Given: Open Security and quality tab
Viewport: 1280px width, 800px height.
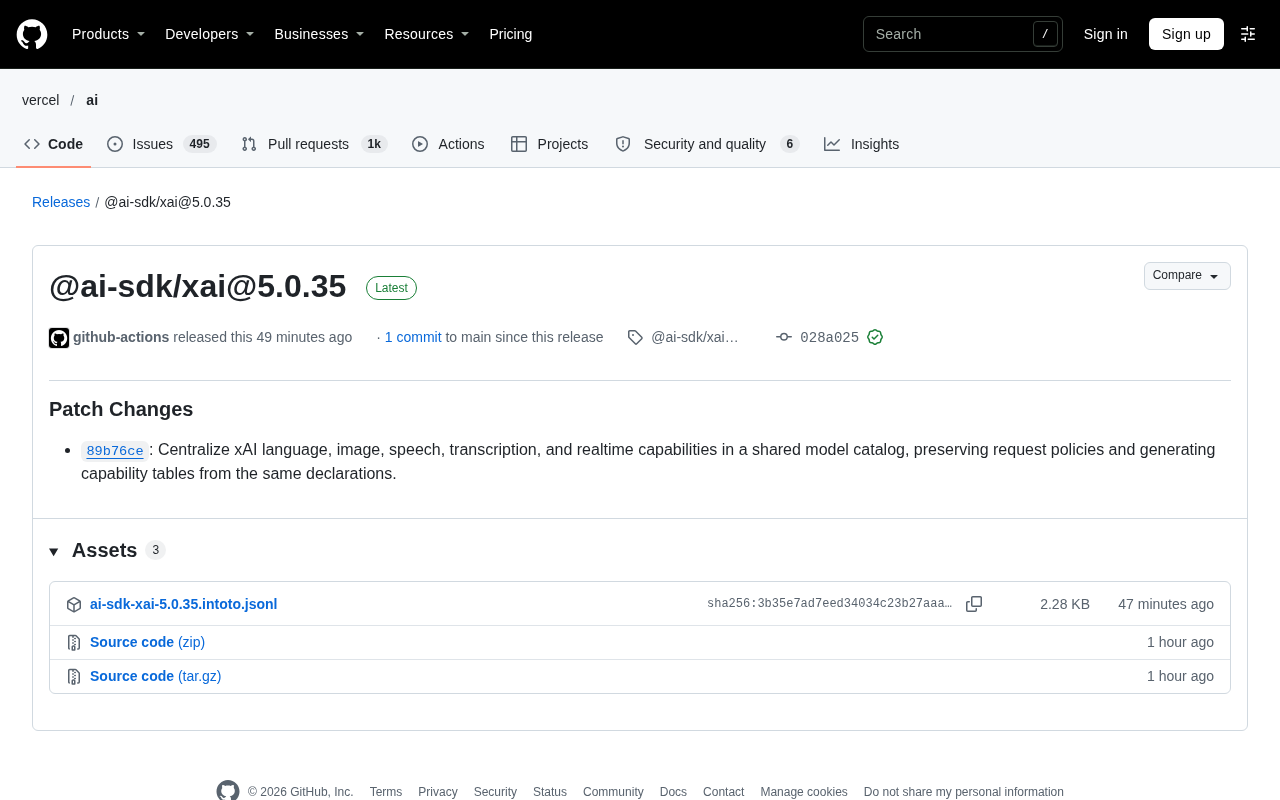Looking at the screenshot, I should (x=707, y=144).
